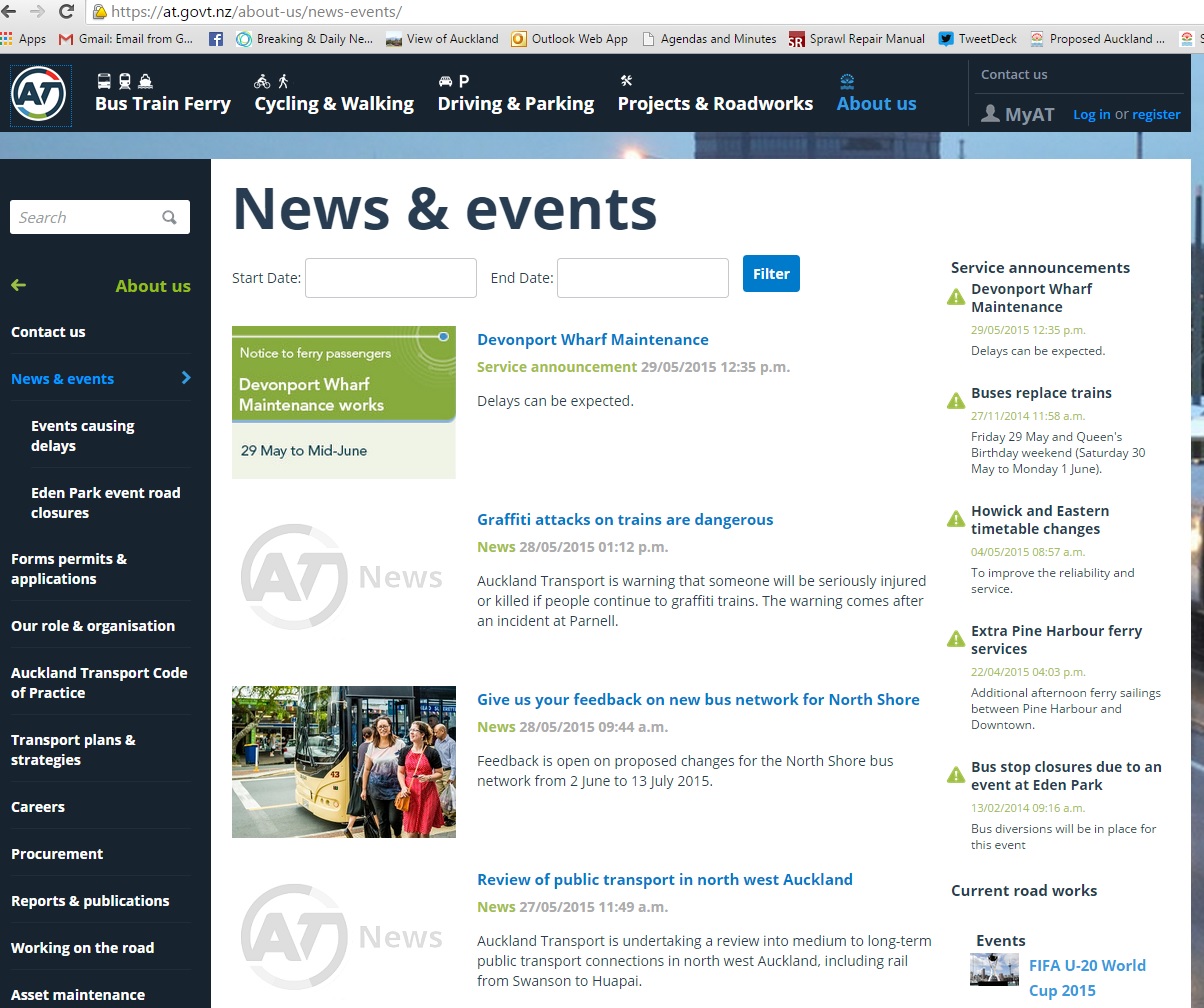Click warning icon next to Buses replace trains
This screenshot has width=1204, height=1008.
click(x=956, y=401)
